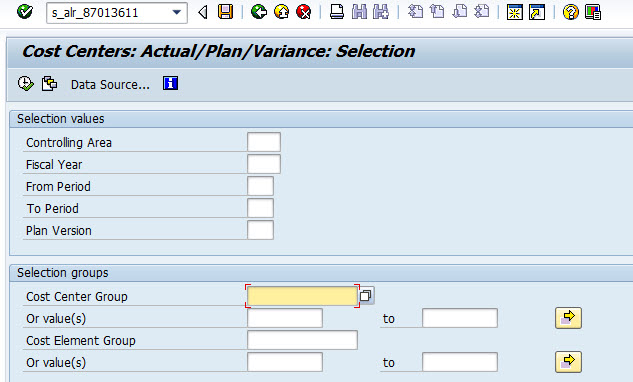Click the green checkmark Enter icon
The height and width of the screenshot is (382, 633).
tap(25, 12)
